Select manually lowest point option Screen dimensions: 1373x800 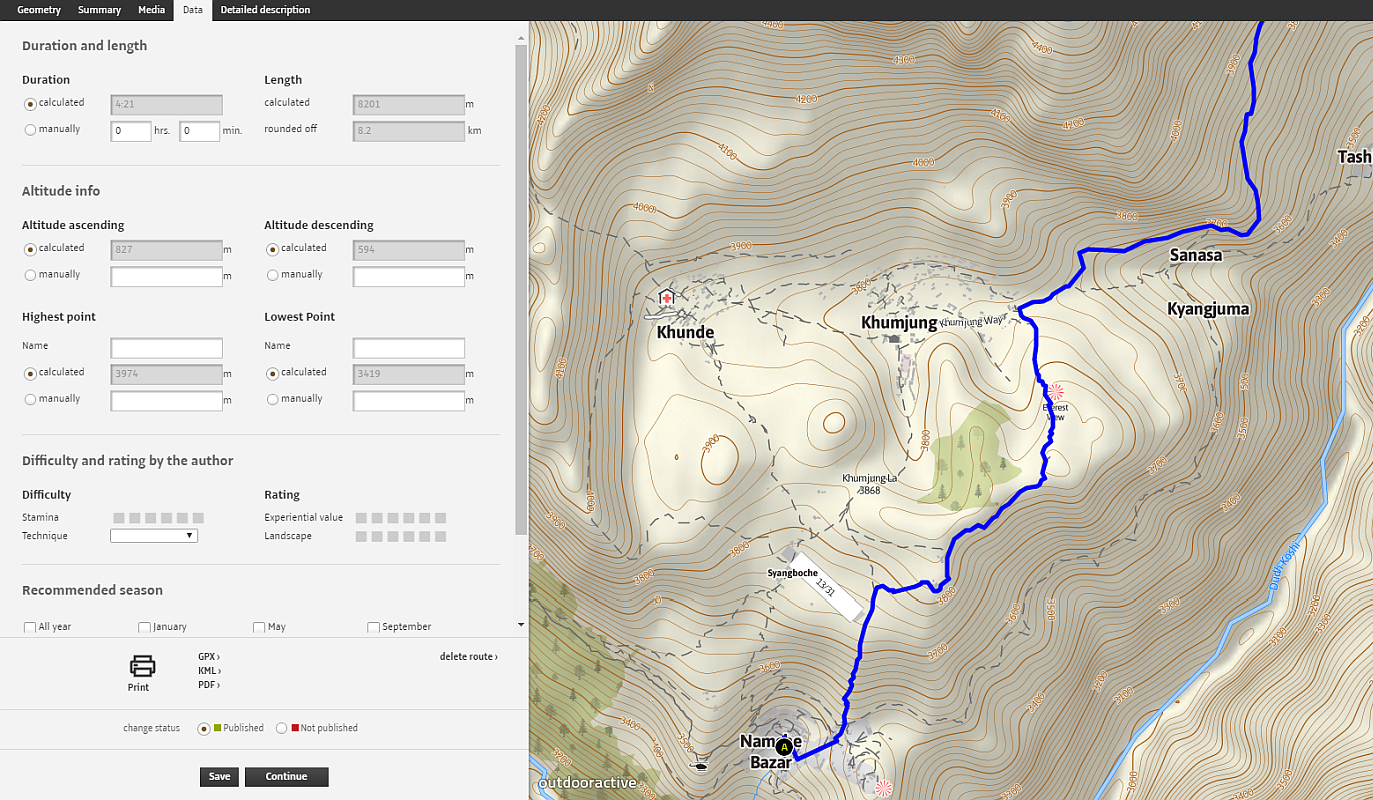point(272,399)
